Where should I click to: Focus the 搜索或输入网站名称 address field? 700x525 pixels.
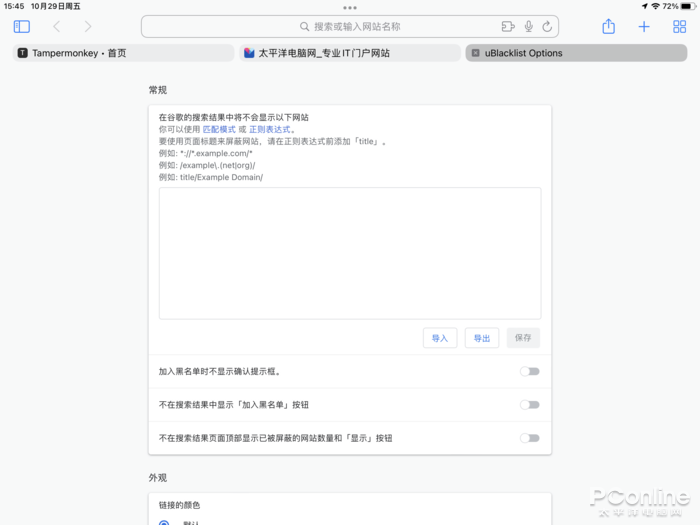[350, 27]
